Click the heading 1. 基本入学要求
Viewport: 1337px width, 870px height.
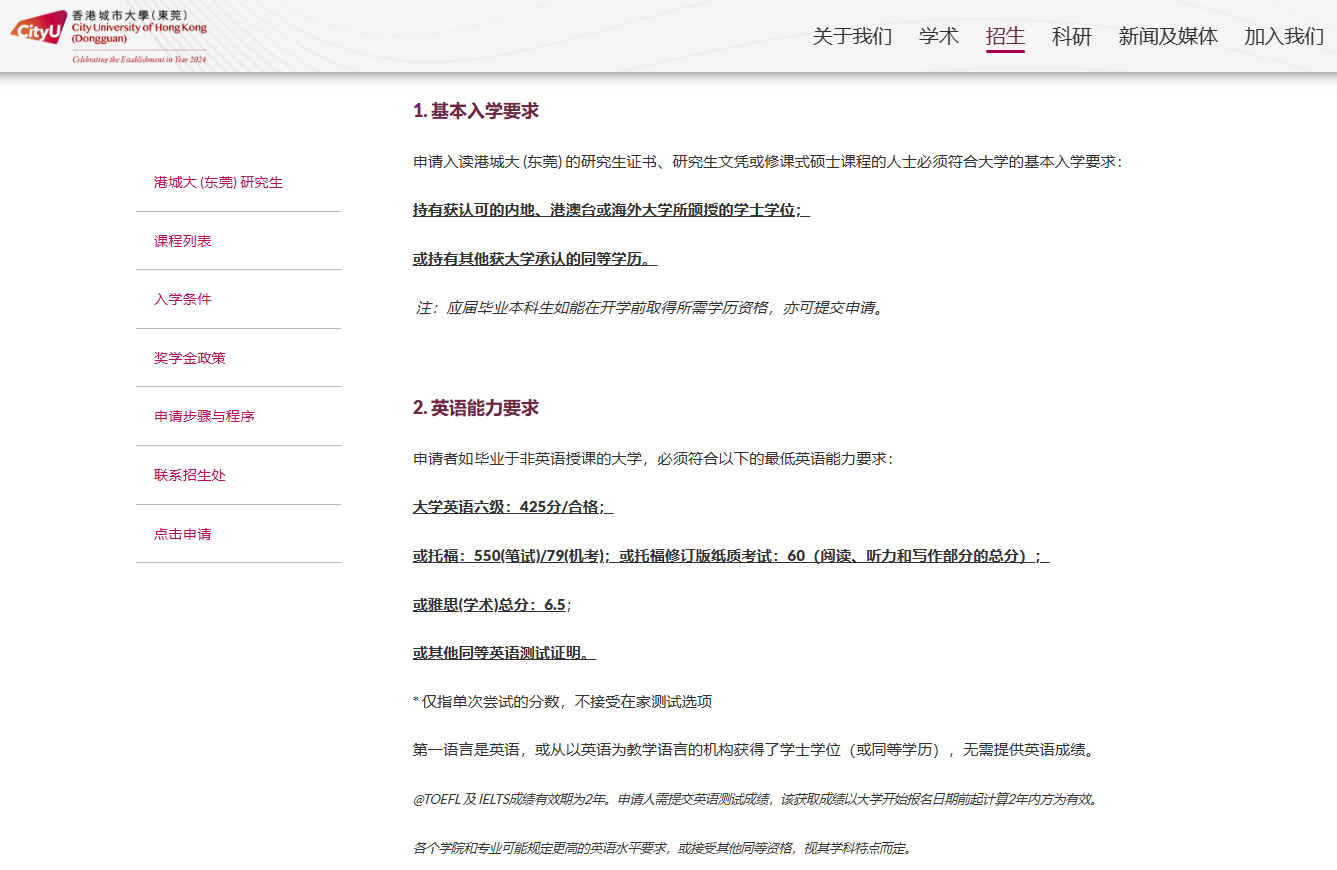[476, 111]
